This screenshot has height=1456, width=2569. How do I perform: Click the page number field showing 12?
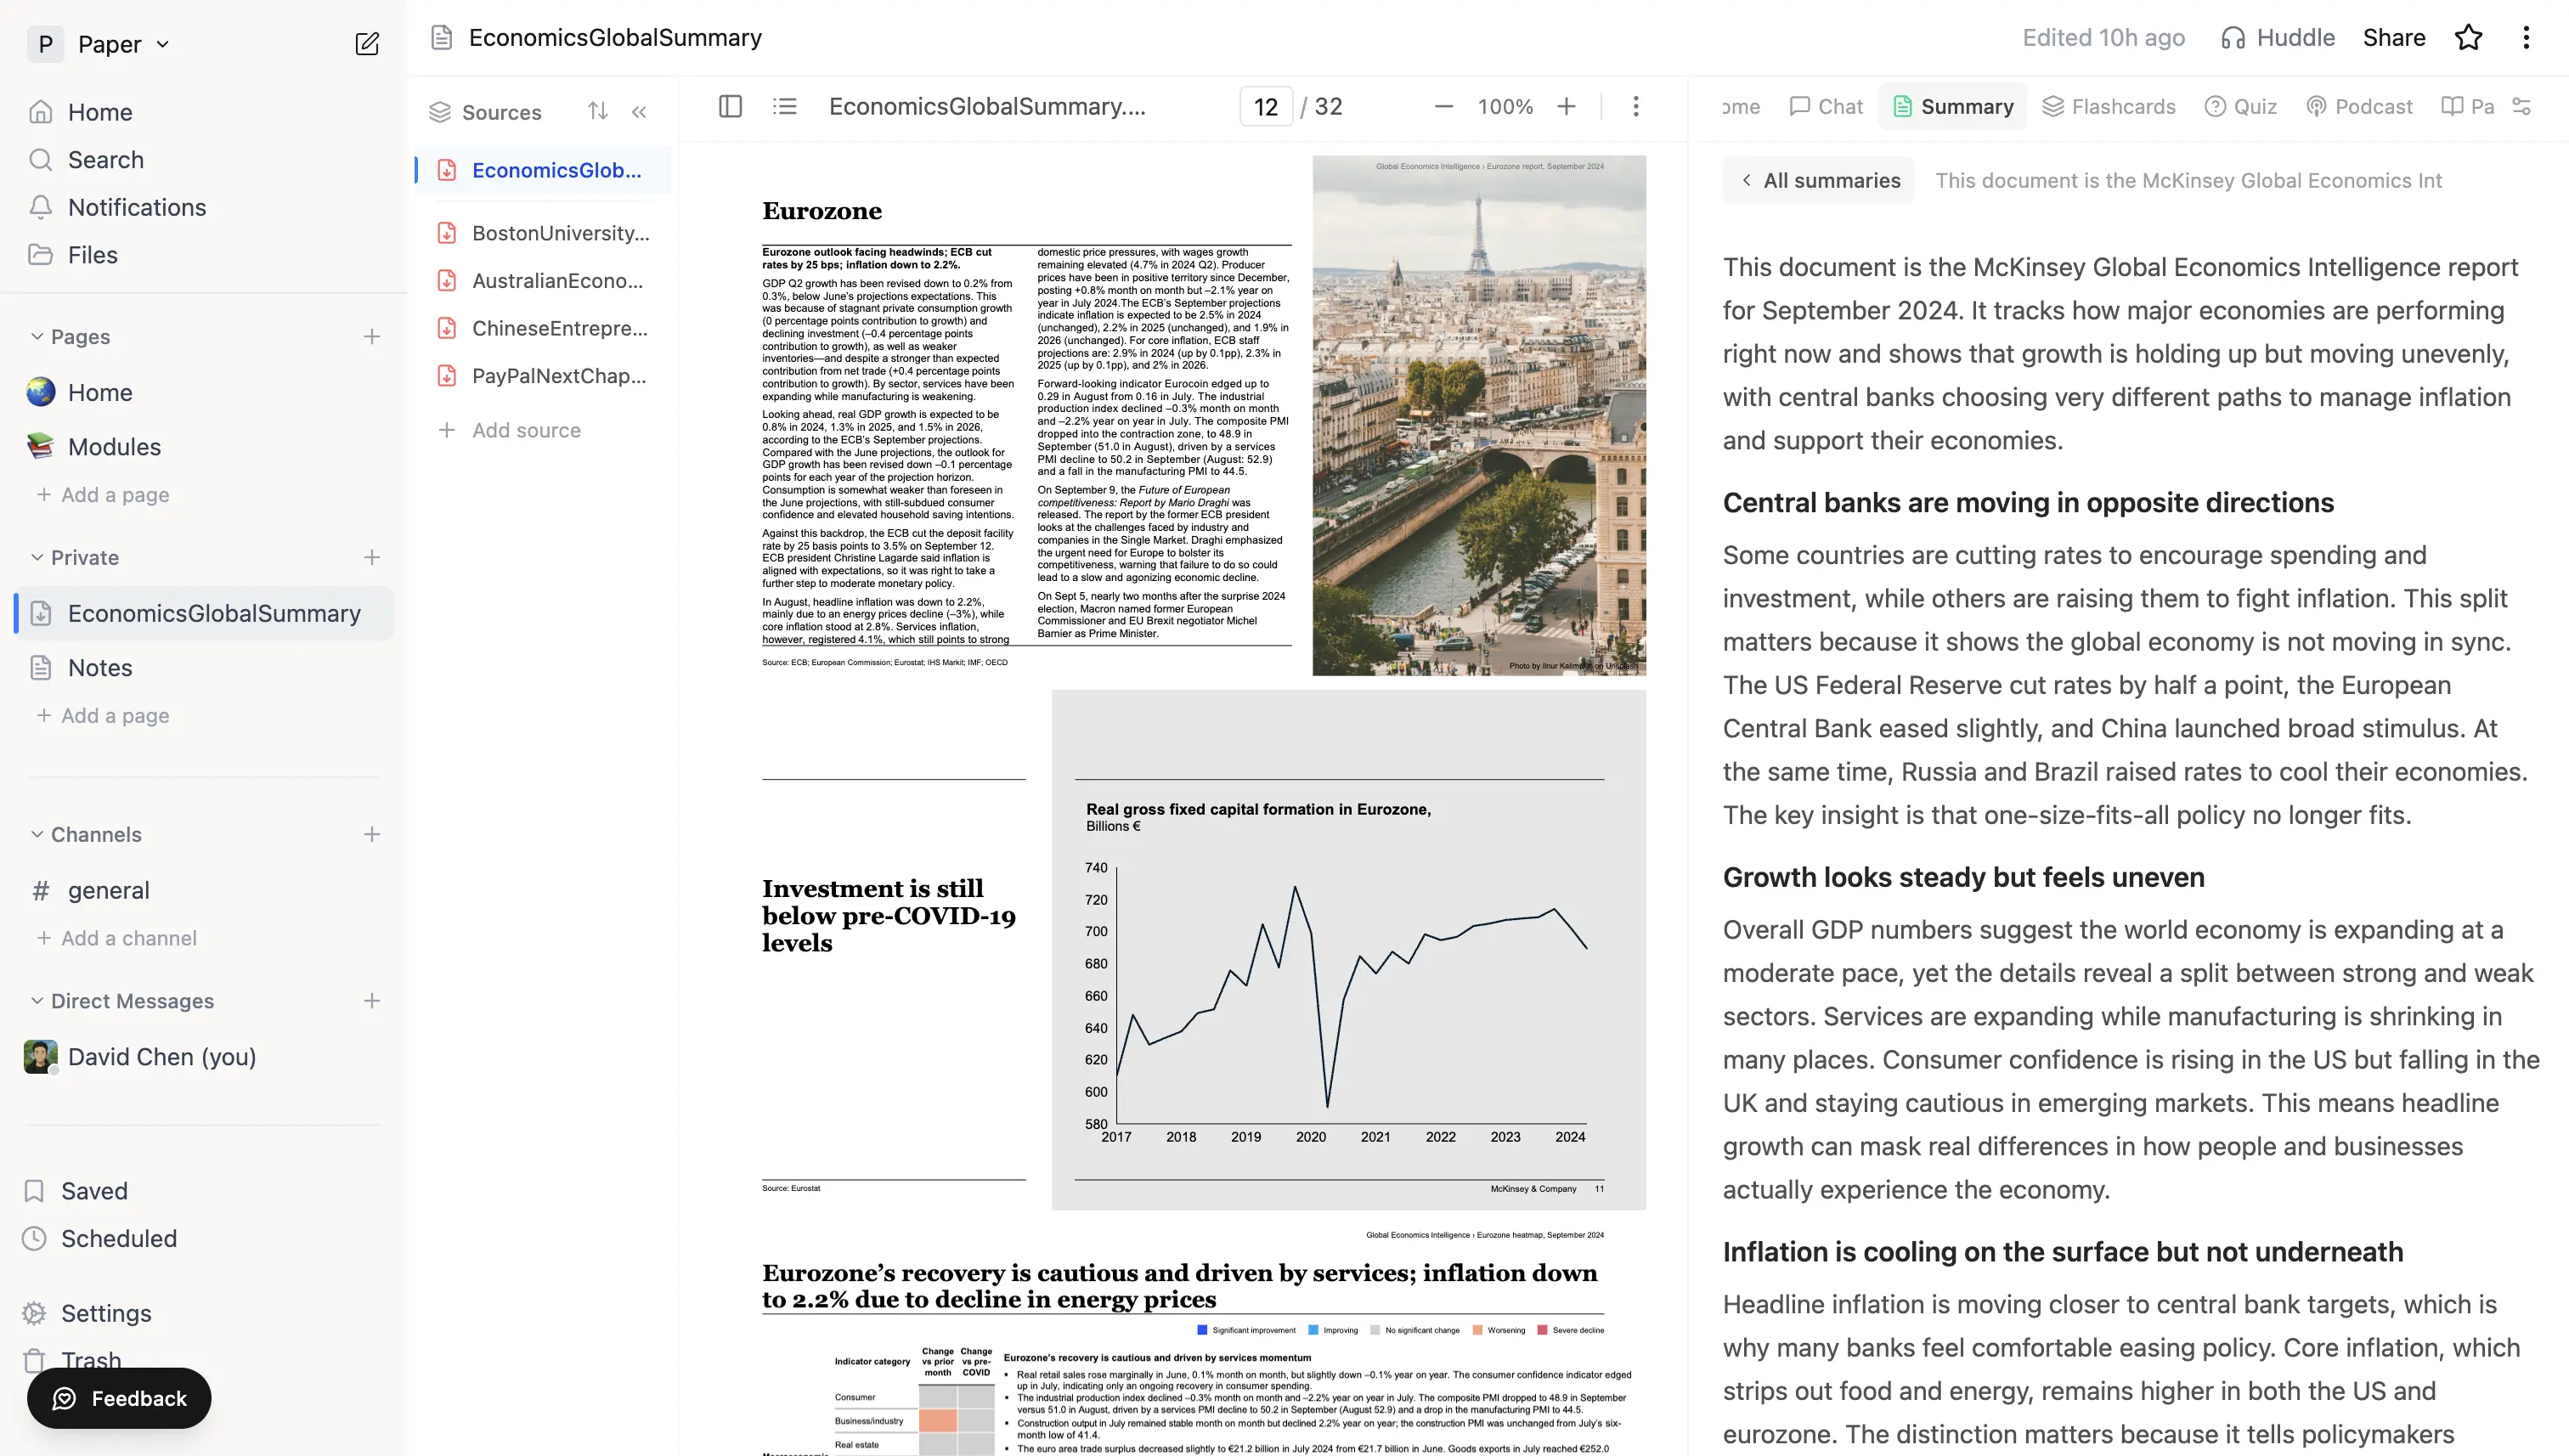[x=1265, y=107]
